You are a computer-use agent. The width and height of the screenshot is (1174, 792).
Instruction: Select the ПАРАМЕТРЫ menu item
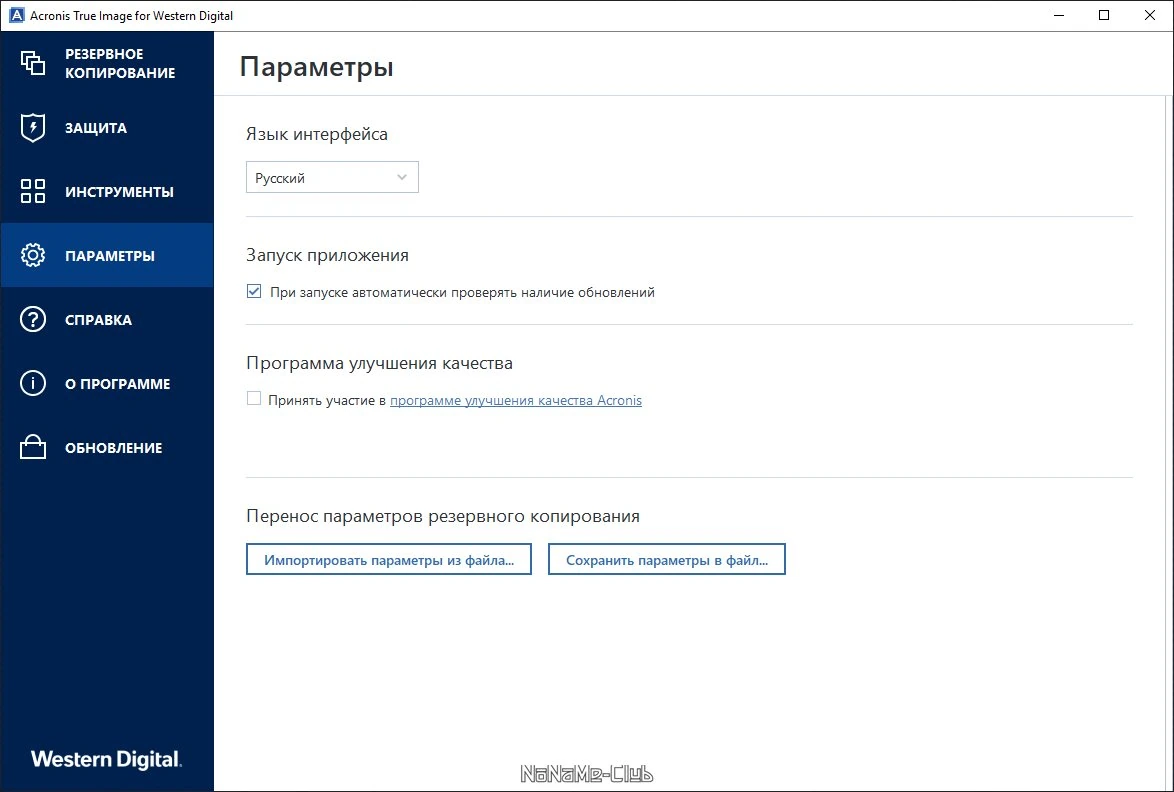107,255
